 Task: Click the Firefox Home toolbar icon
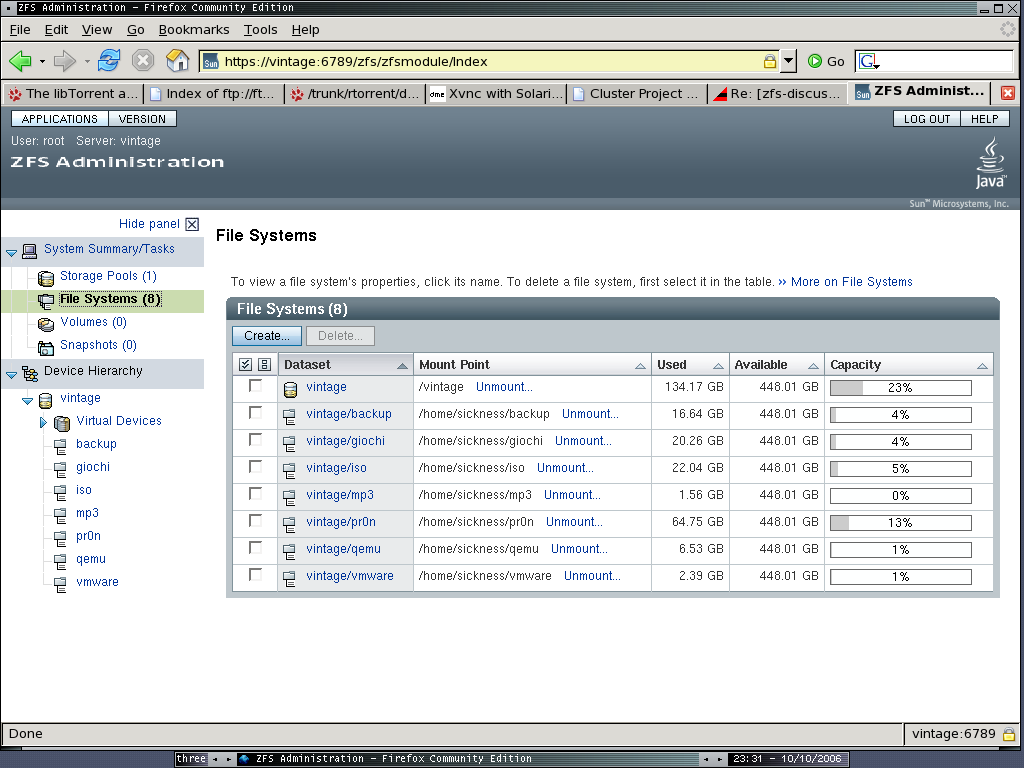coord(177,61)
